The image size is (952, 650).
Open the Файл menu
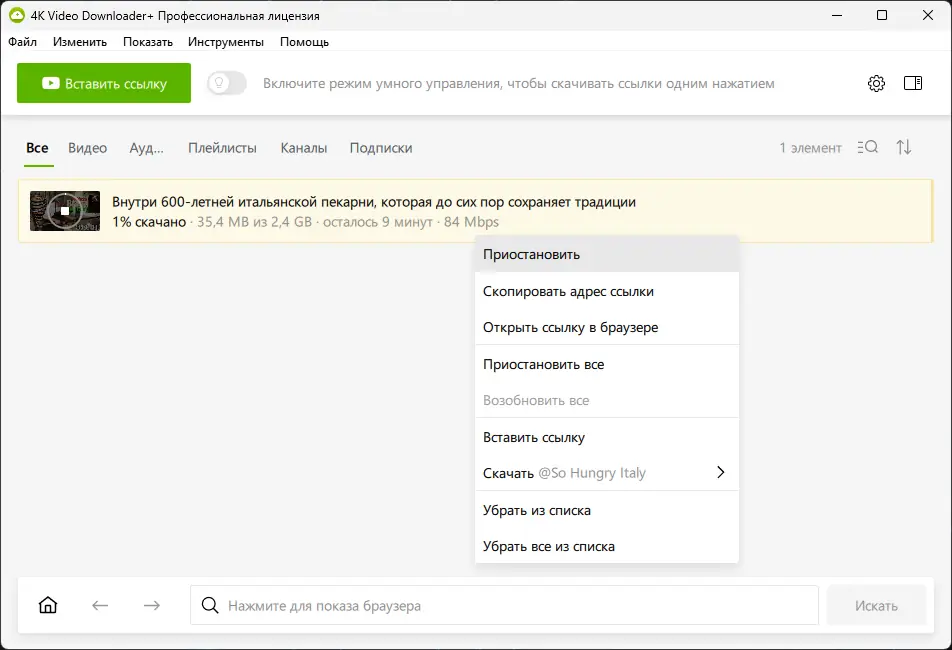coord(22,42)
